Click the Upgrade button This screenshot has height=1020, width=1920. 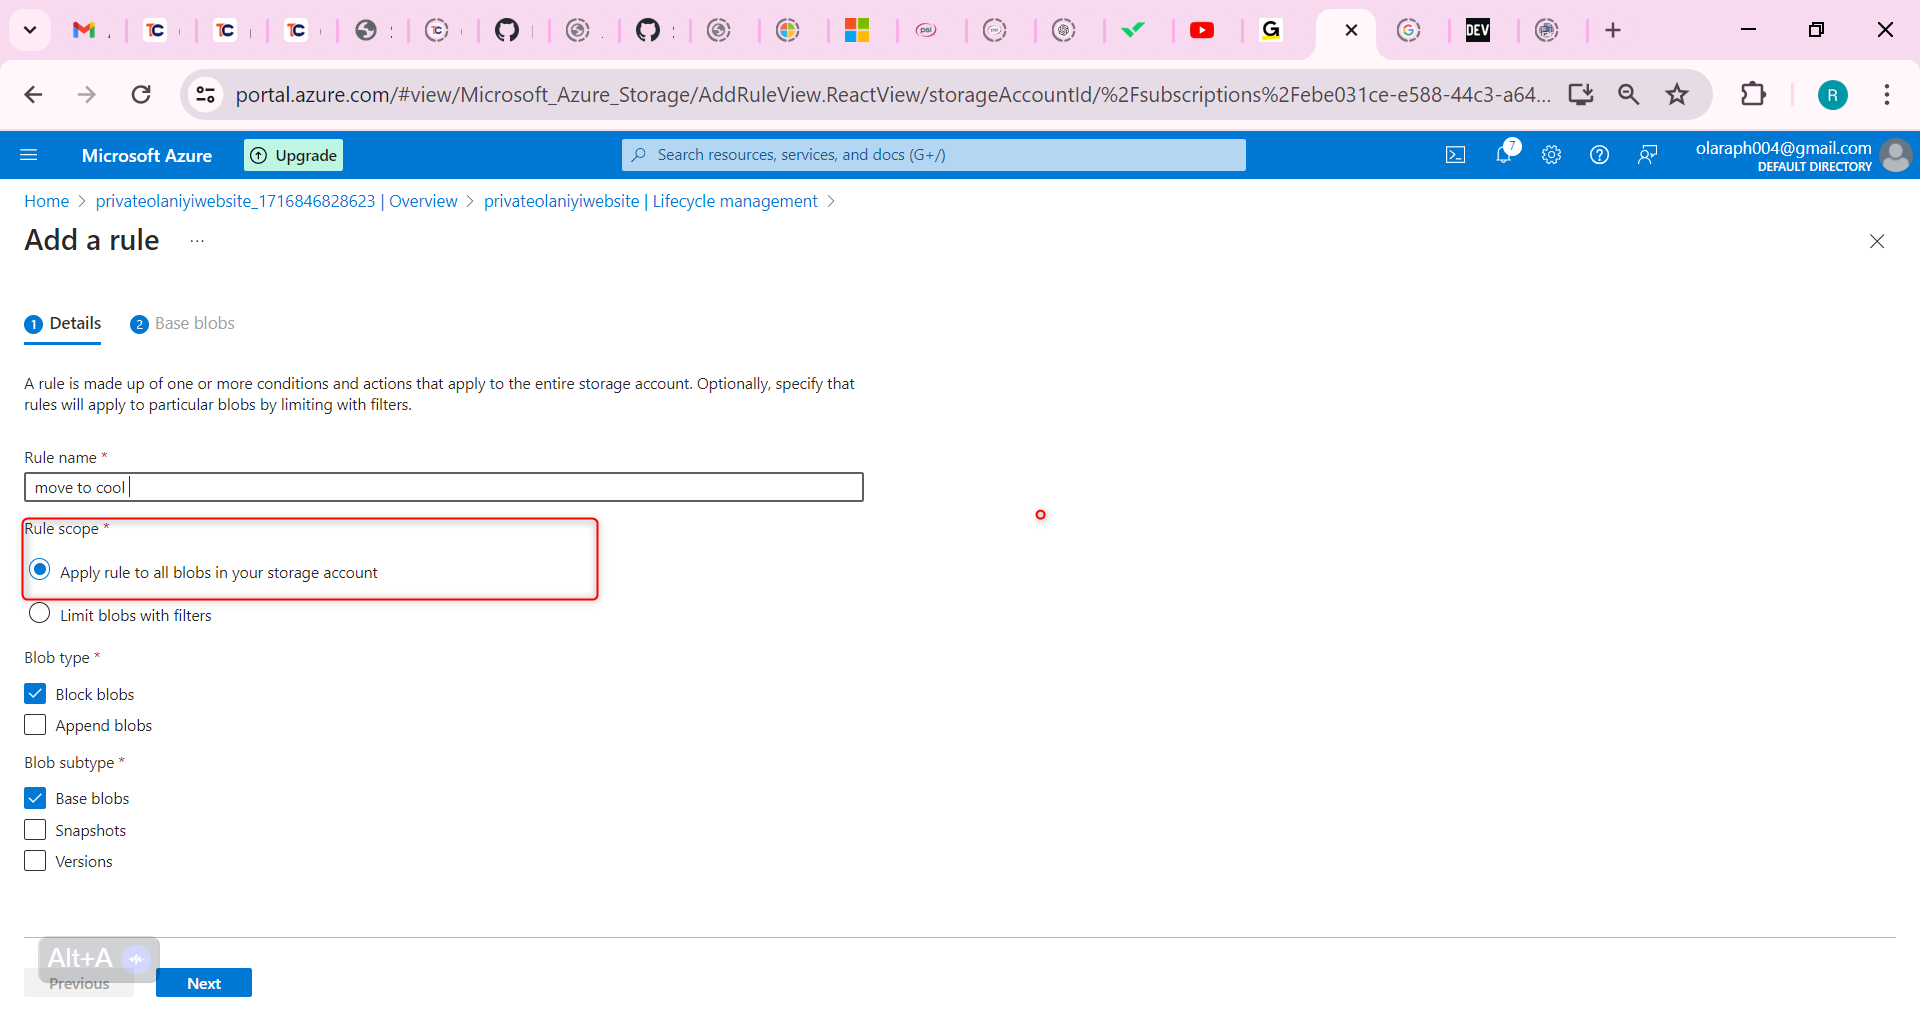[293, 155]
